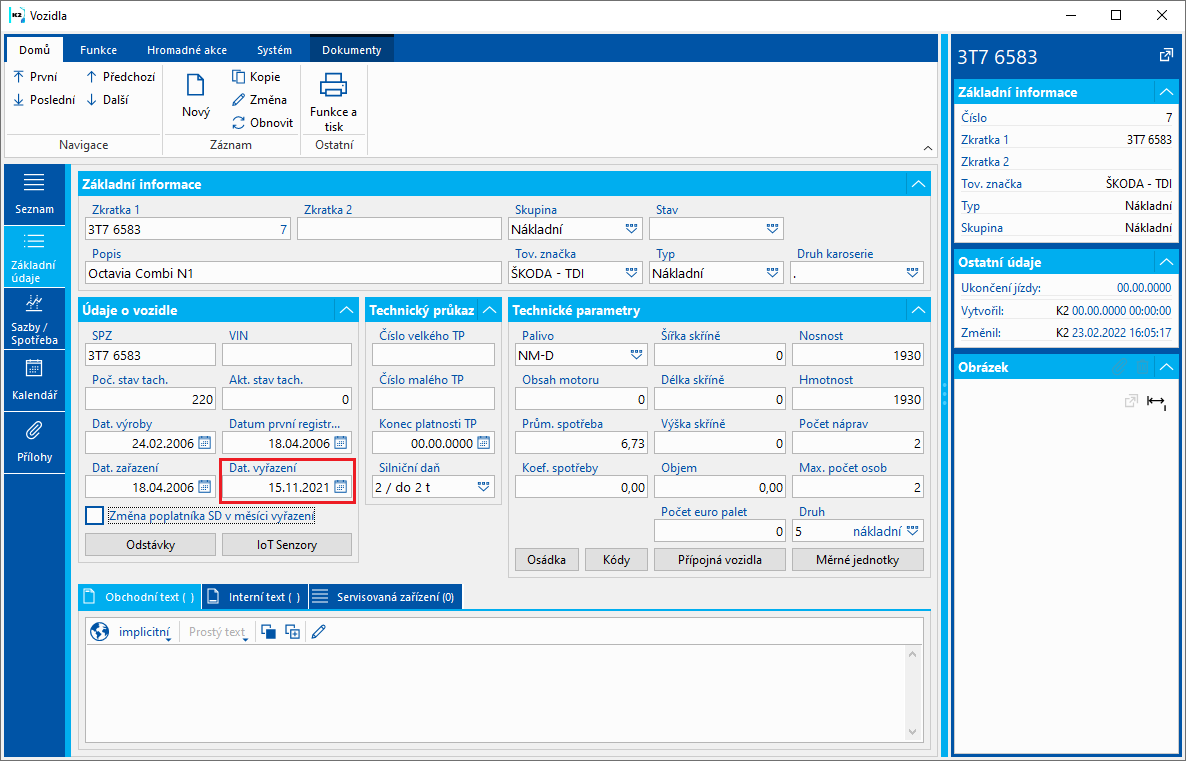Open Sazby / Spotřeba sidebar page
1186x761 pixels.
[x=34, y=320]
